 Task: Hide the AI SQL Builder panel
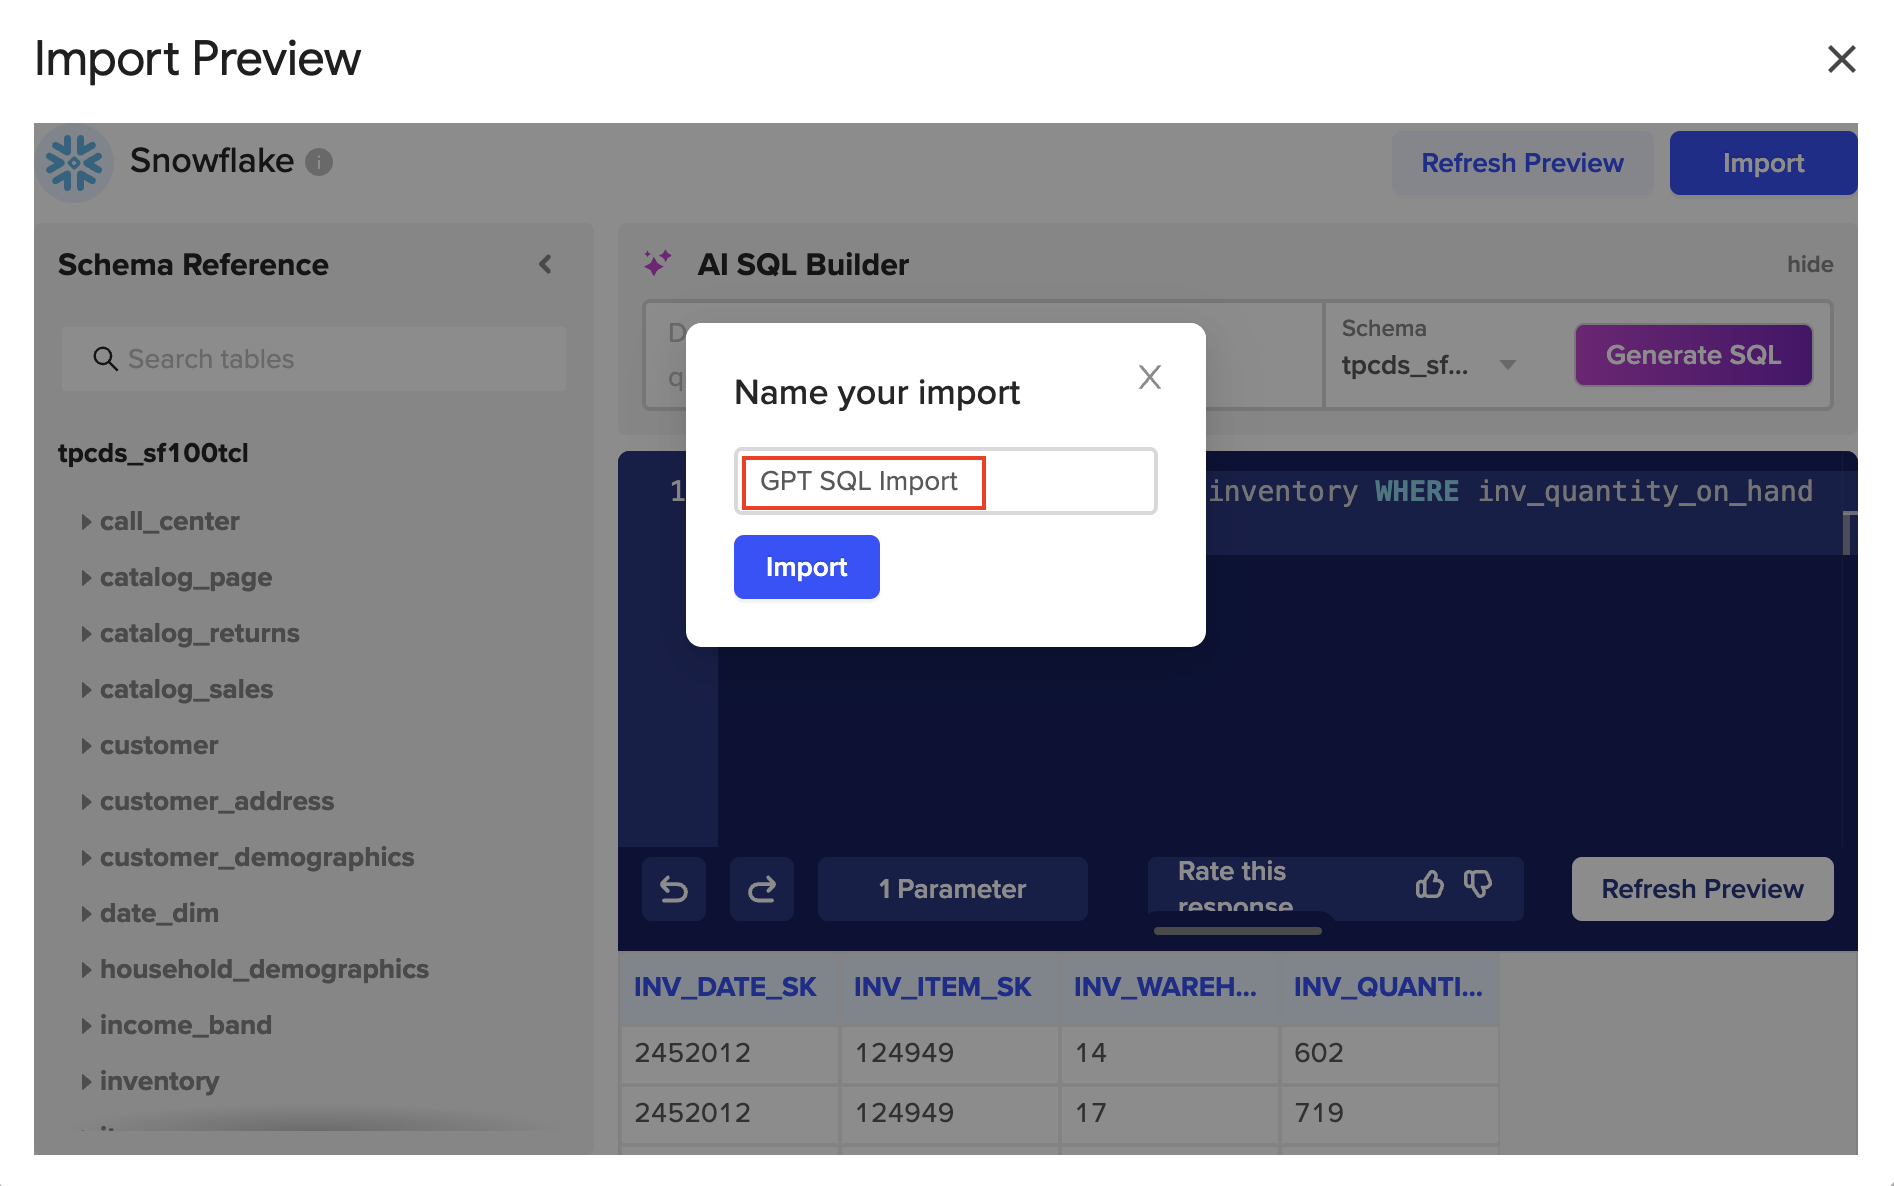point(1809,265)
